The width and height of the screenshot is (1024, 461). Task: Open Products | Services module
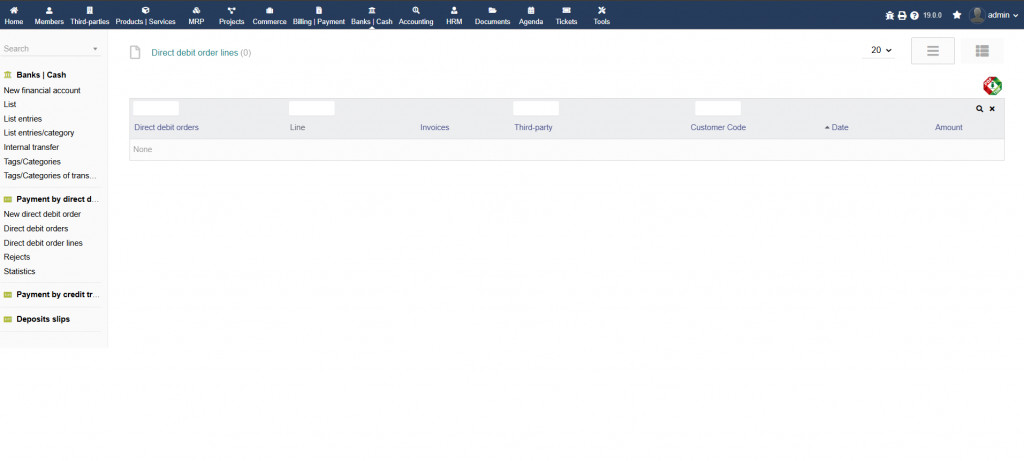coord(146,15)
